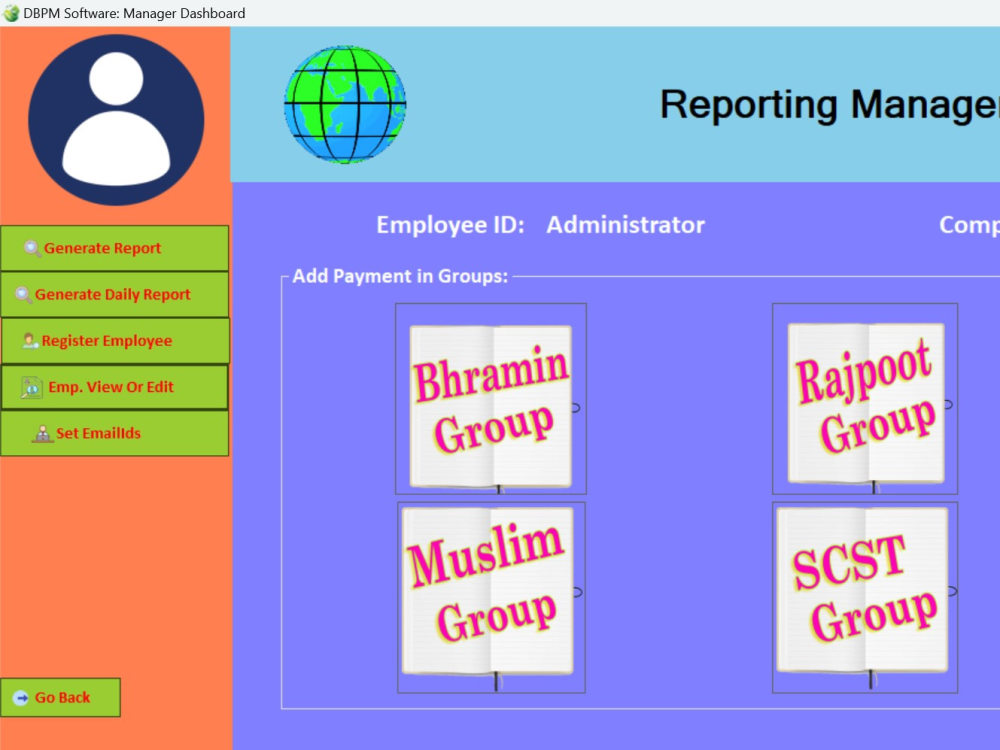Click the globe logo icon

tap(345, 105)
